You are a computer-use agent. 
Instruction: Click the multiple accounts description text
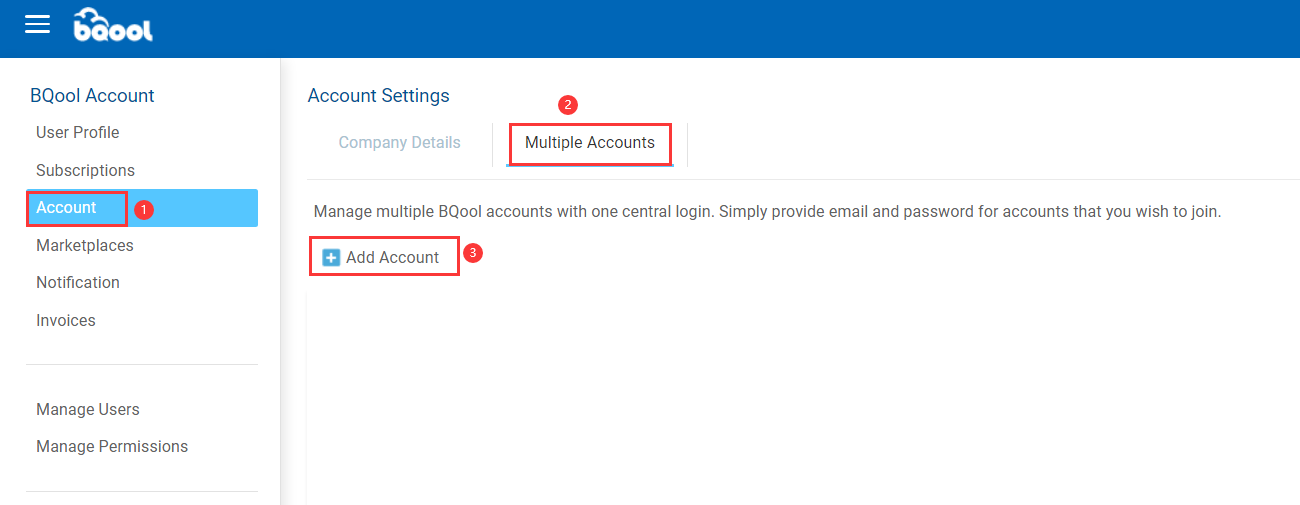[x=768, y=212]
